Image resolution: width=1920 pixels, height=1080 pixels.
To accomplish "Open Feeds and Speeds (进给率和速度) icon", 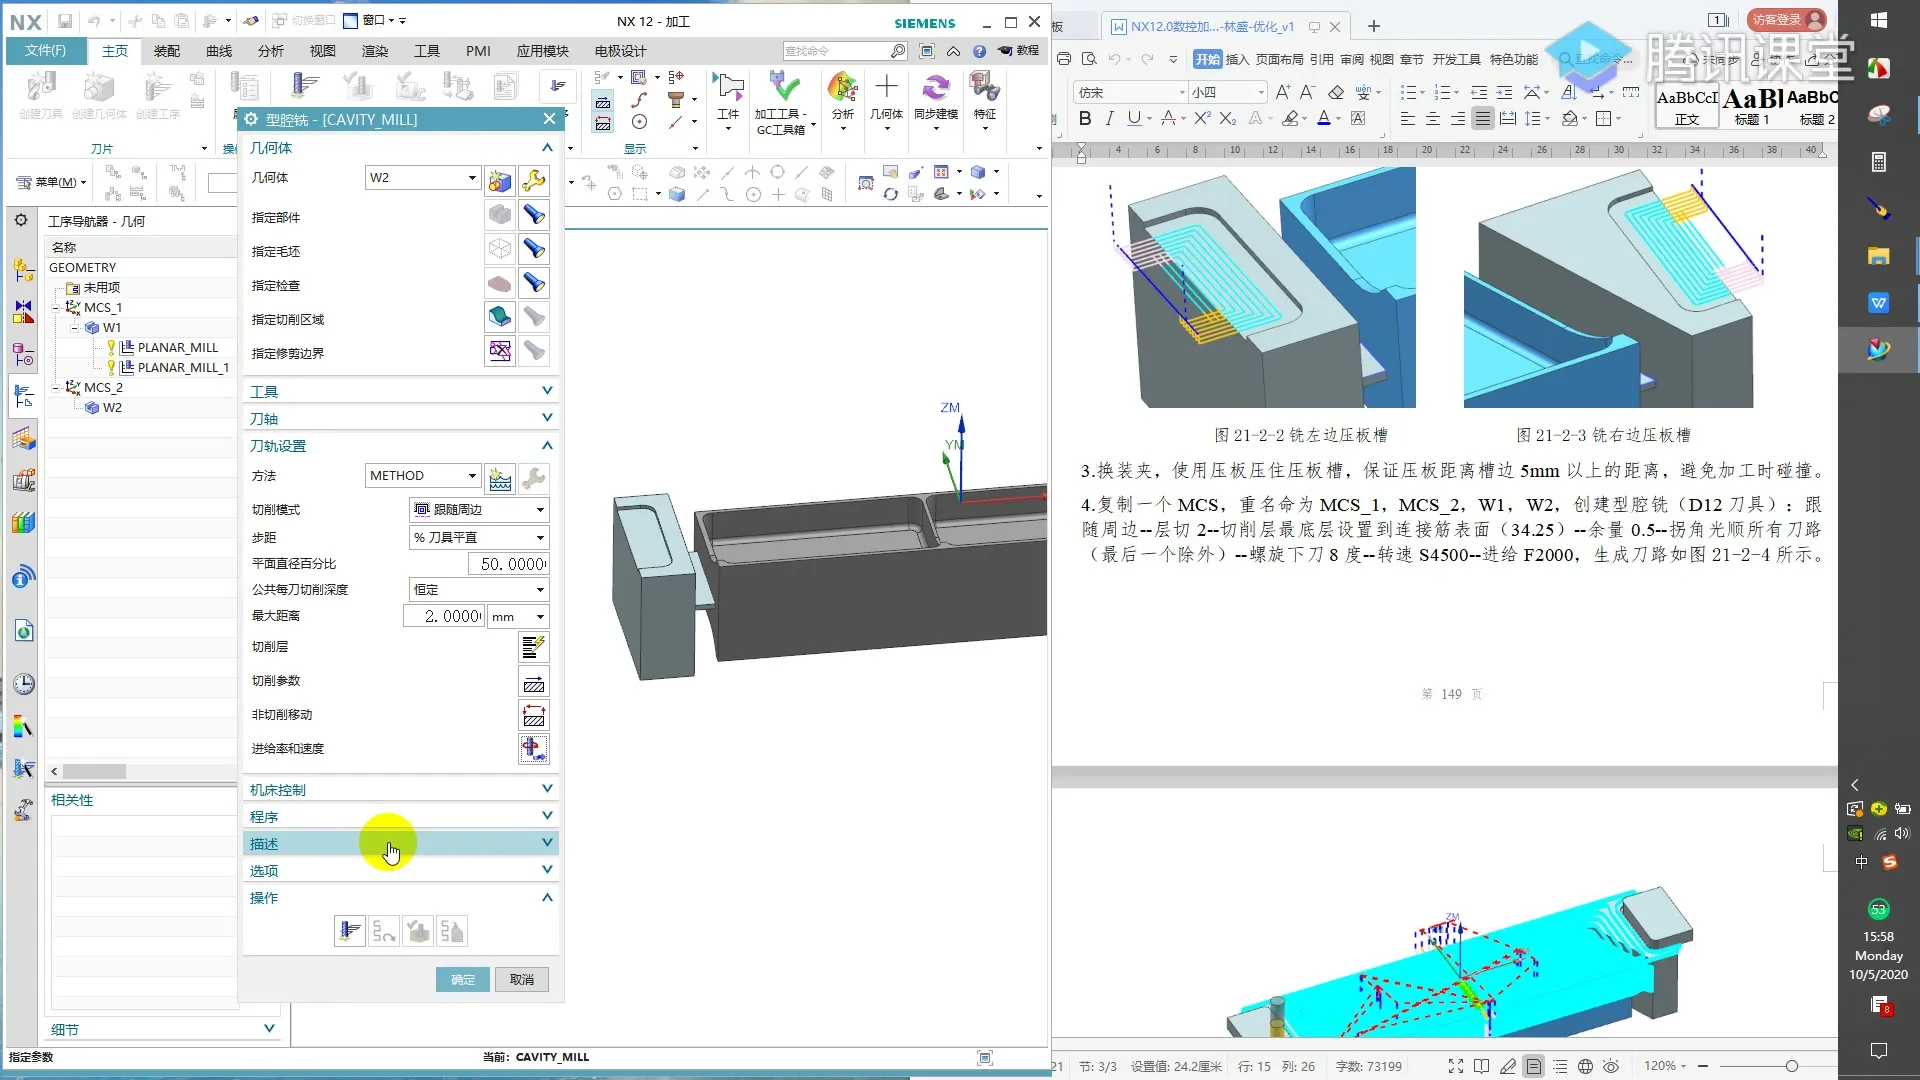I will [x=533, y=749].
